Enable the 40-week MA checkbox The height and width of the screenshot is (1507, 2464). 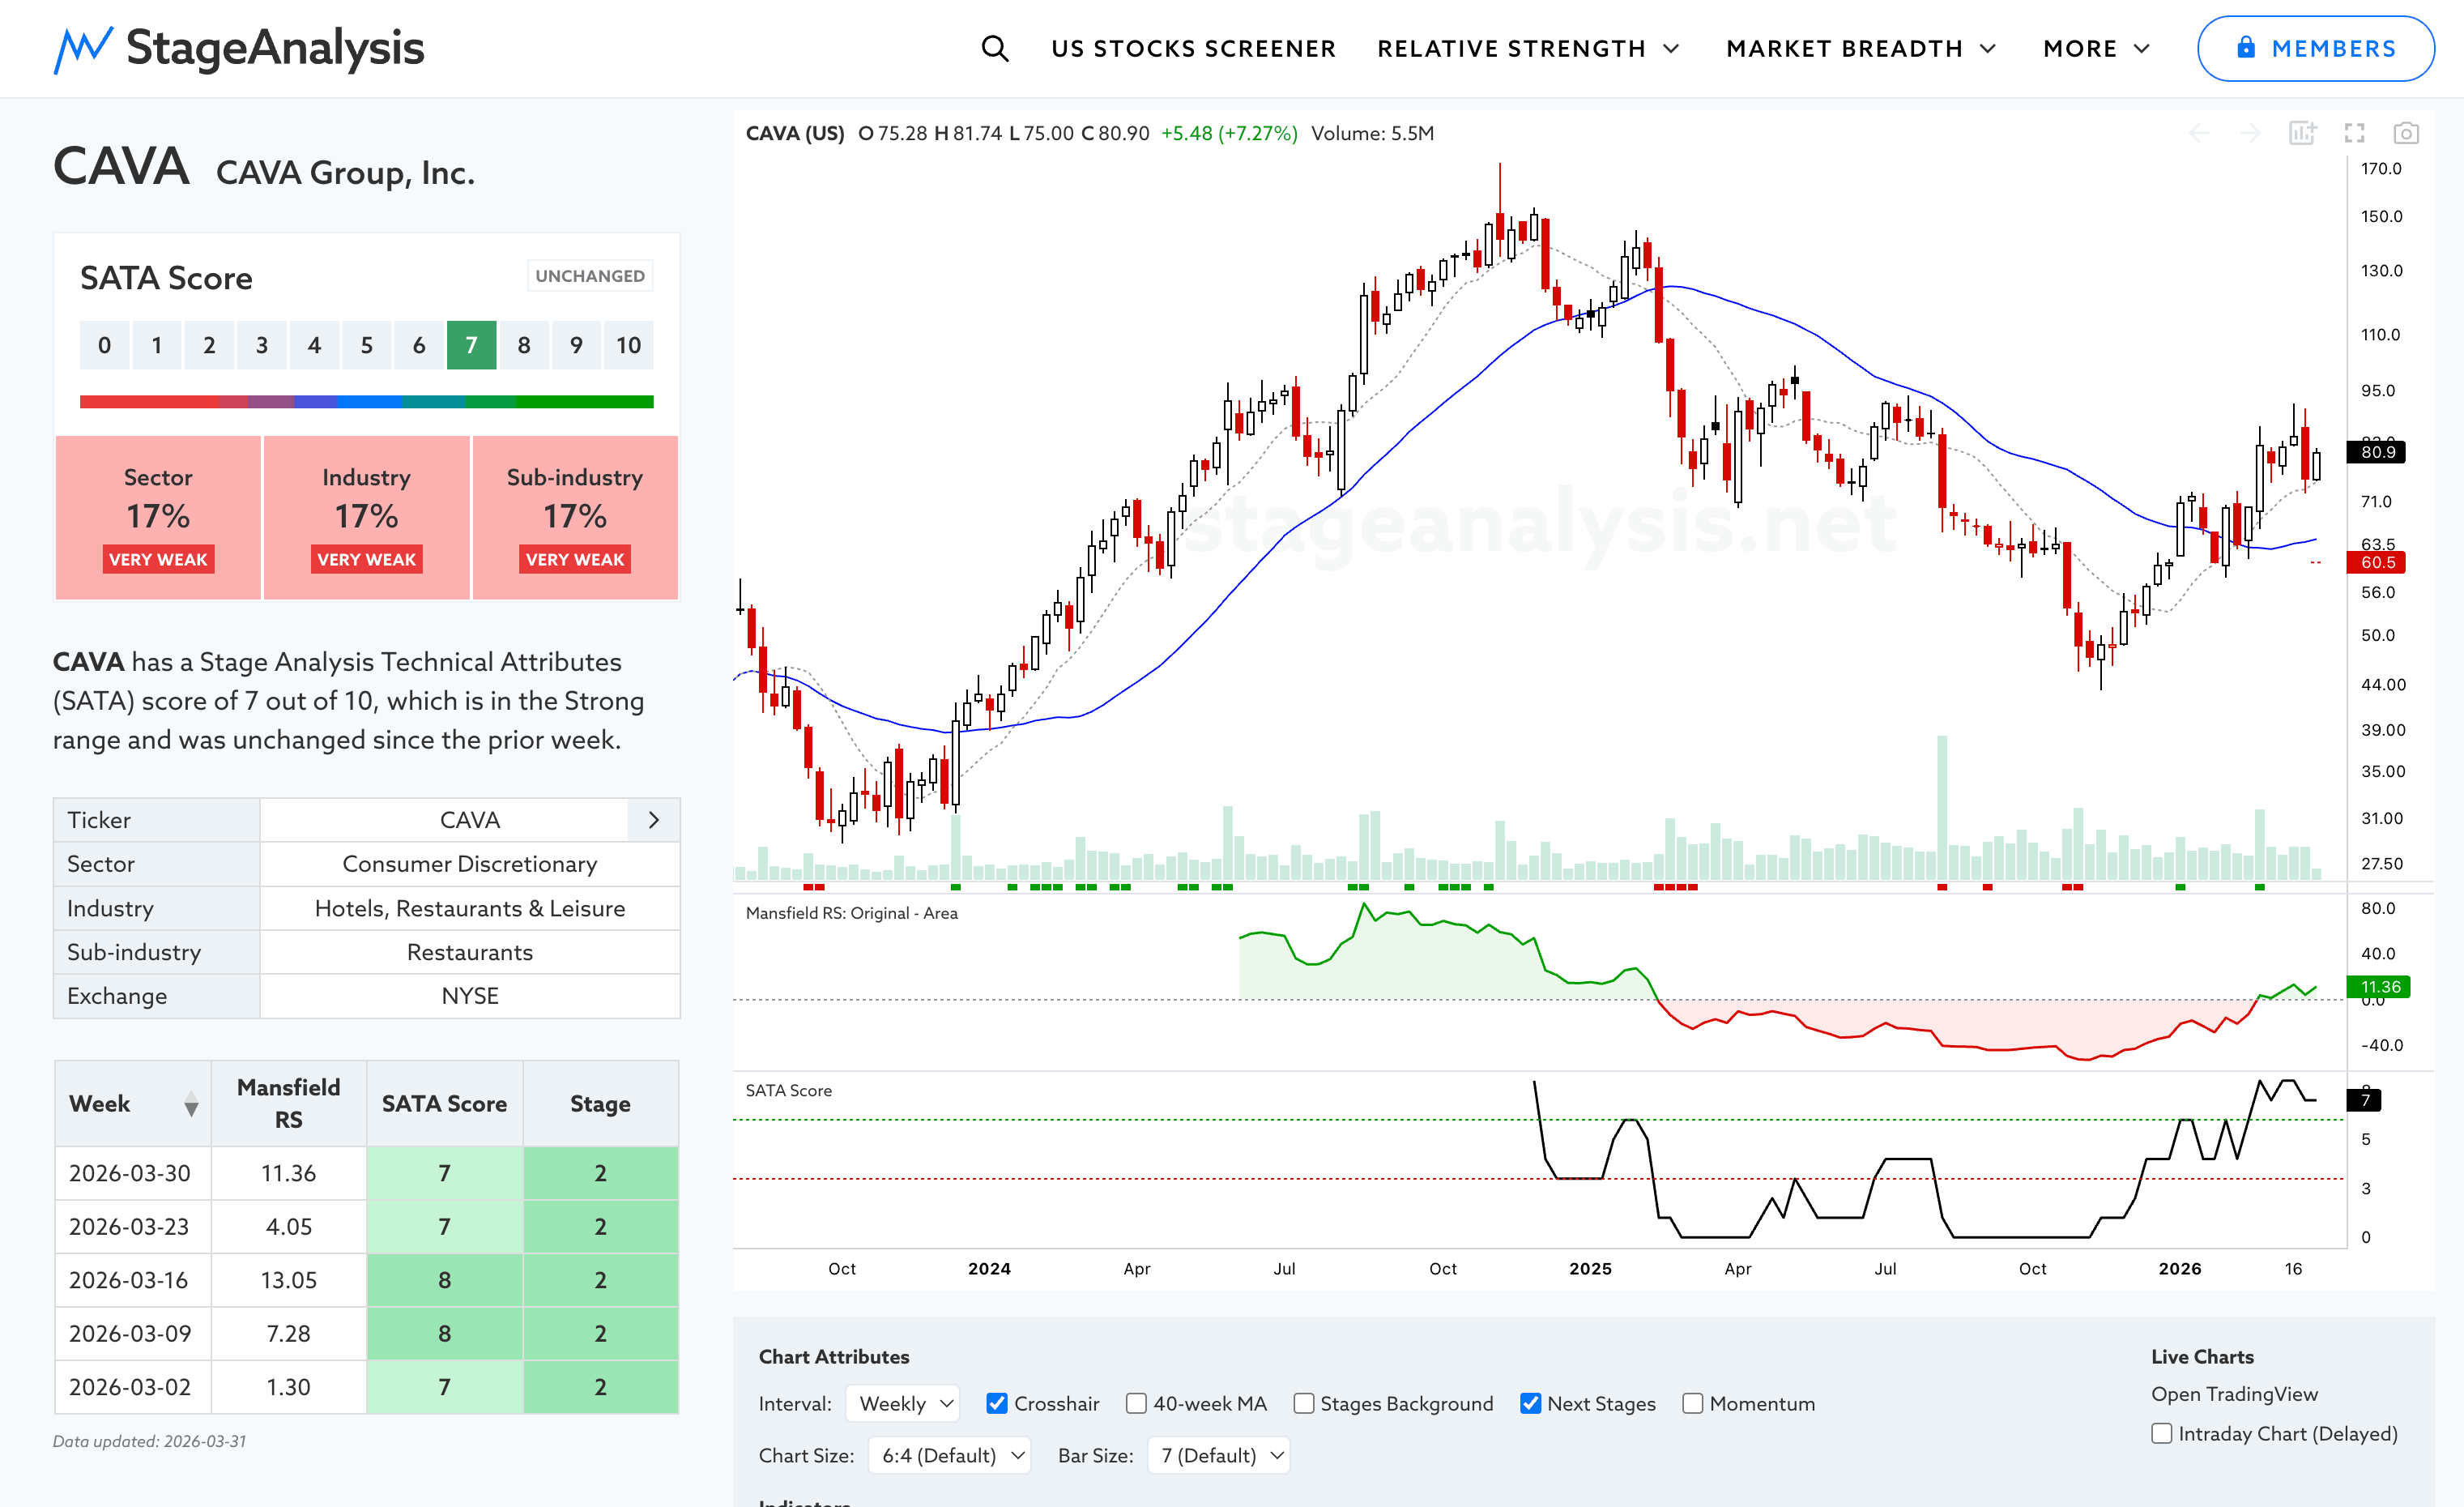click(x=1136, y=1403)
